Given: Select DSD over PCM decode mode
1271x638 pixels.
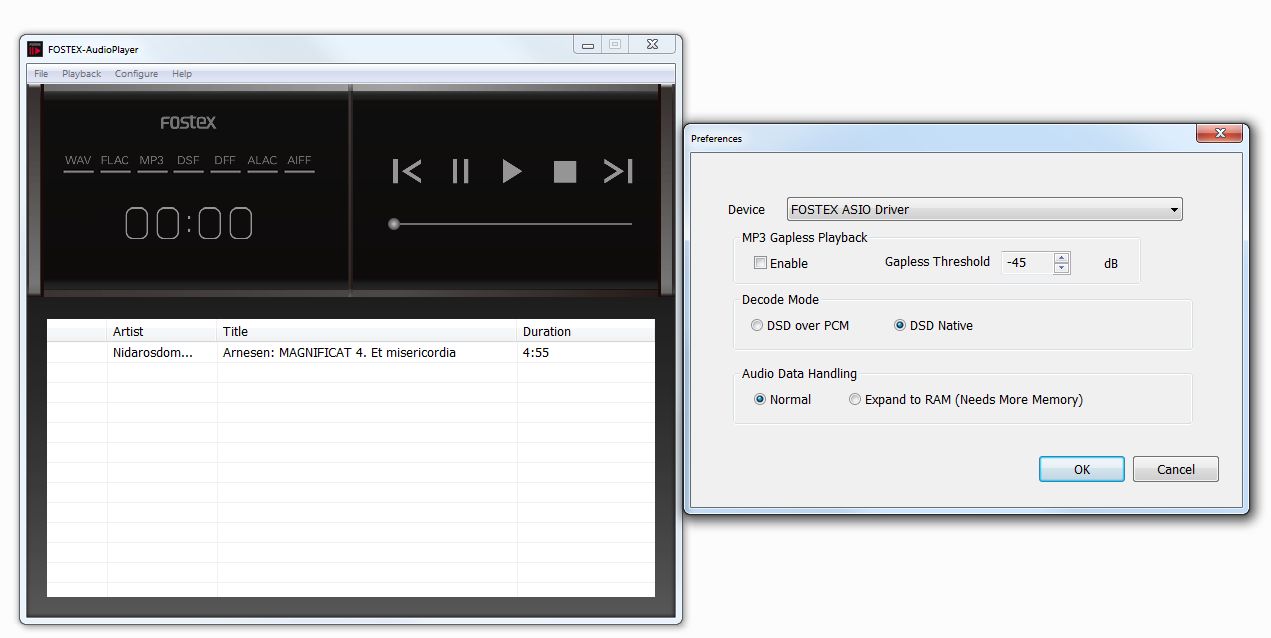Looking at the screenshot, I should point(757,325).
